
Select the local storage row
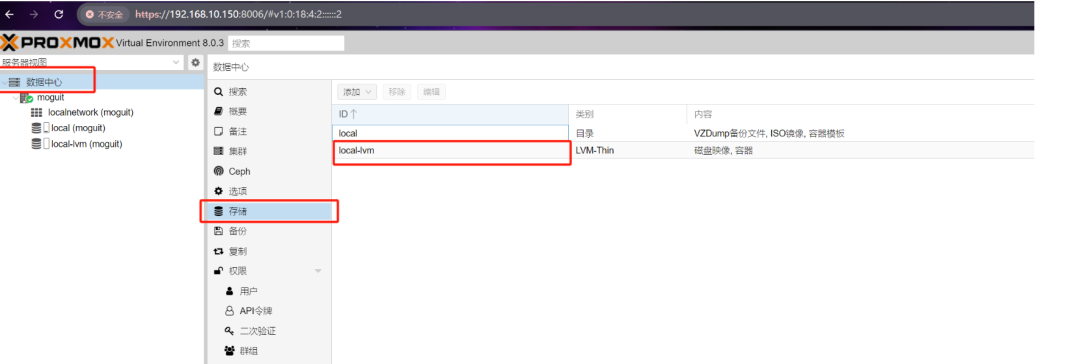pyautogui.click(x=683, y=133)
